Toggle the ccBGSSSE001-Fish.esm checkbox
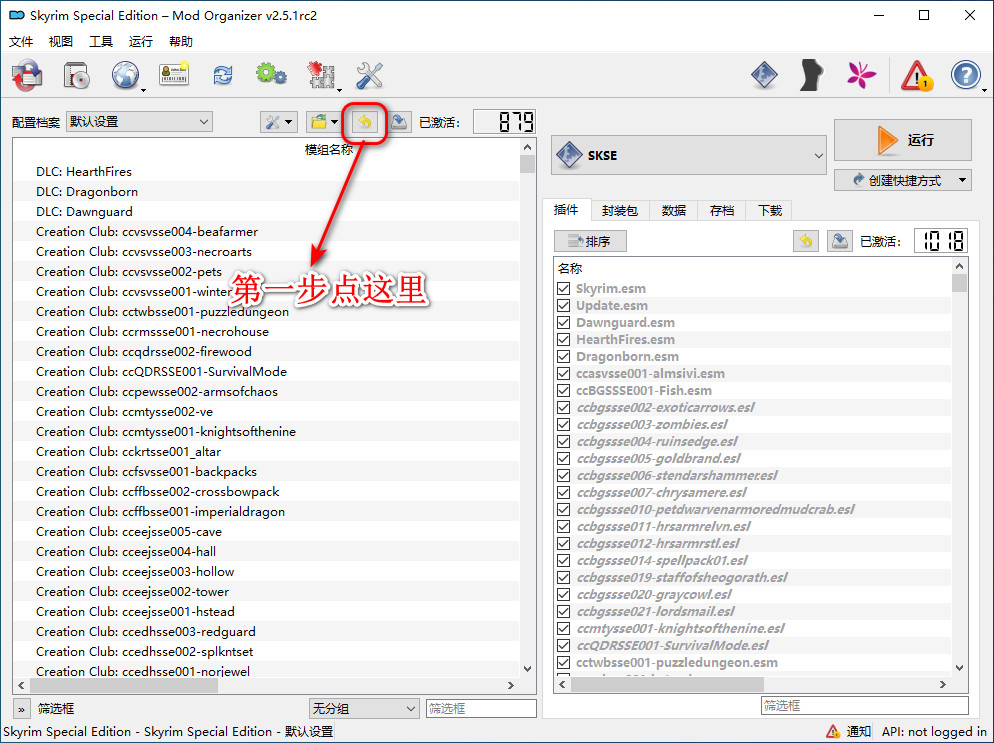The image size is (994, 743). pyautogui.click(x=564, y=391)
